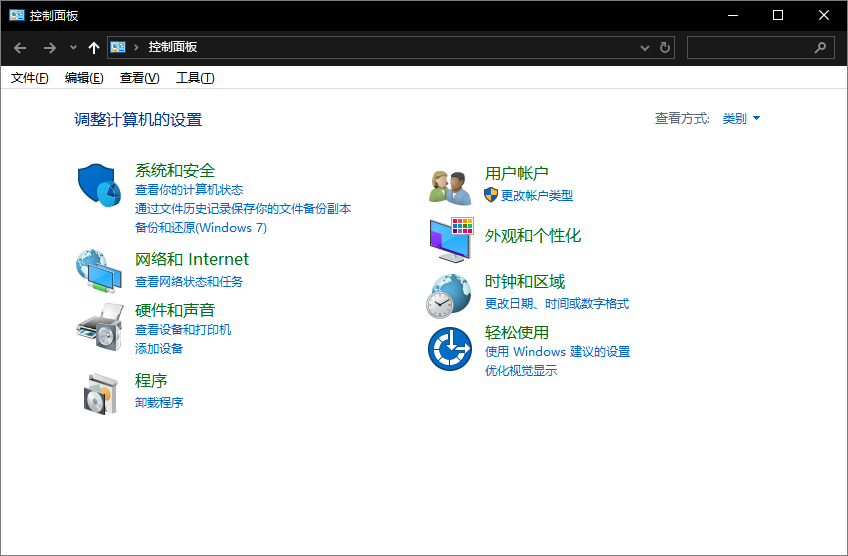Open the User Accounts people icon

tap(450, 188)
